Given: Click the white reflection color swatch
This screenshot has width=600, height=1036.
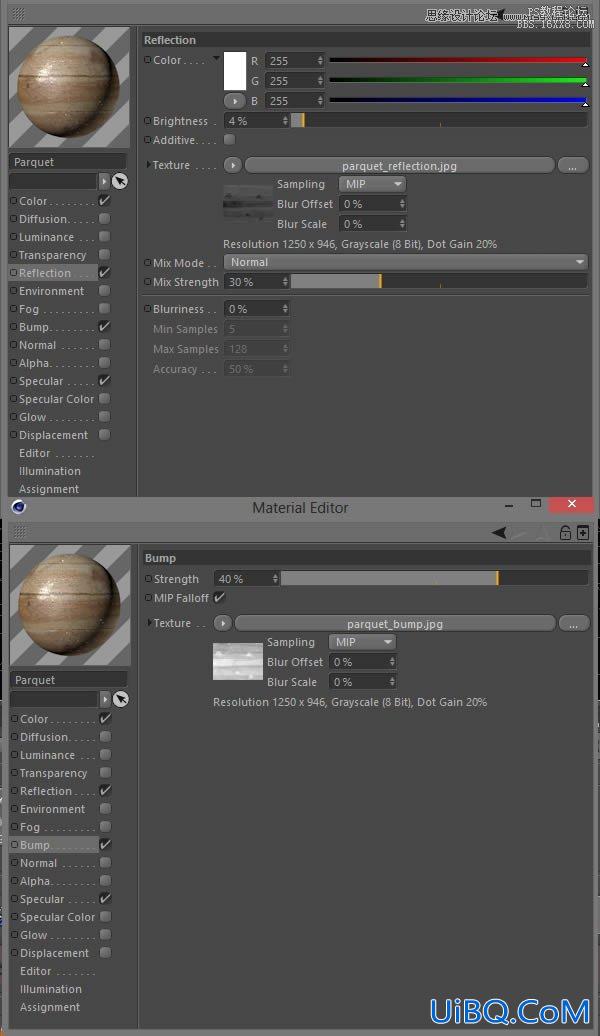Looking at the screenshot, I should pos(235,71).
